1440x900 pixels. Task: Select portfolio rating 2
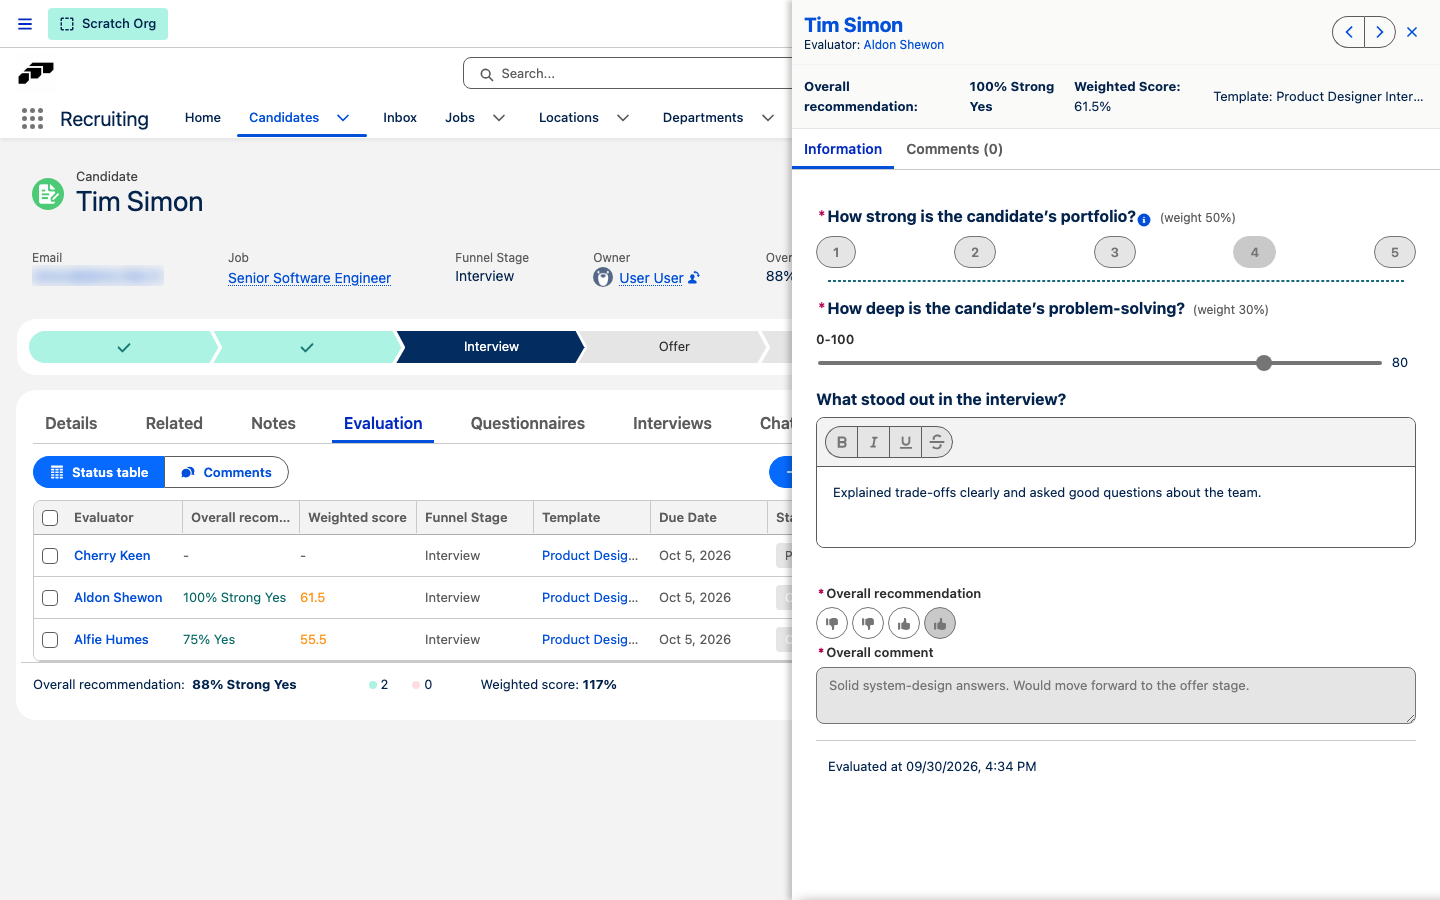click(975, 252)
